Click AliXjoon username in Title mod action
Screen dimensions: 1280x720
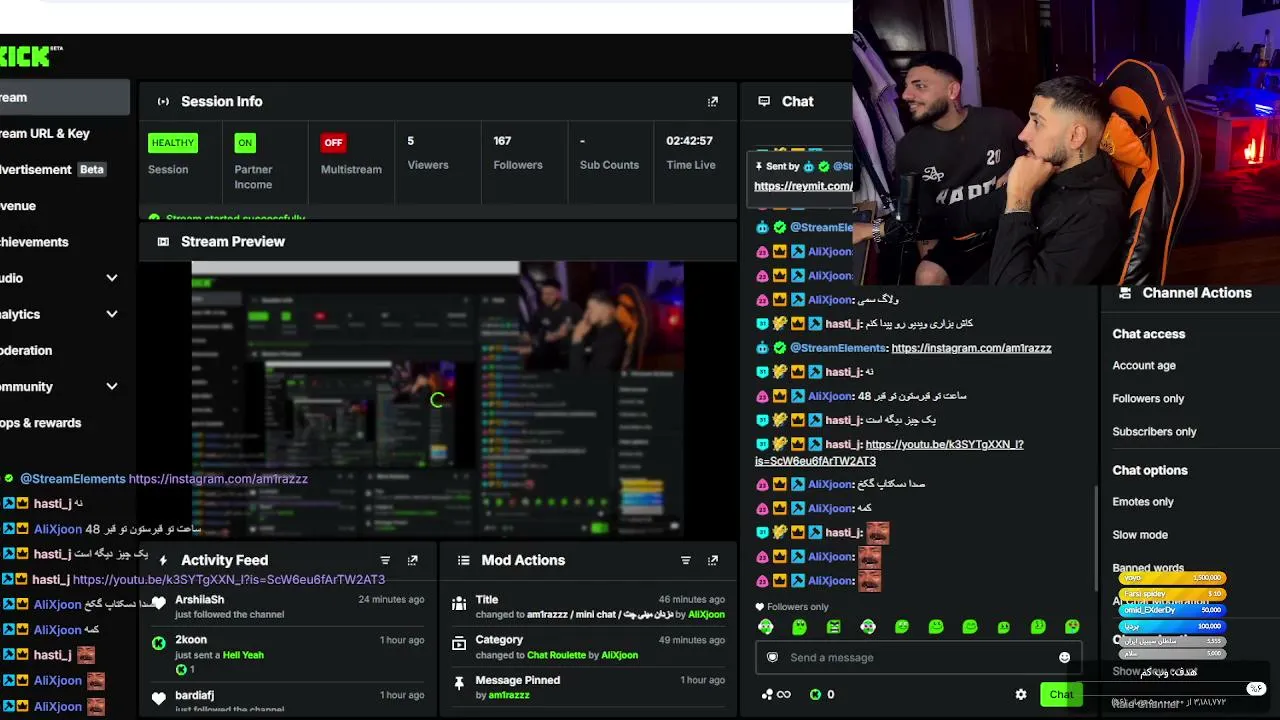(x=706, y=614)
